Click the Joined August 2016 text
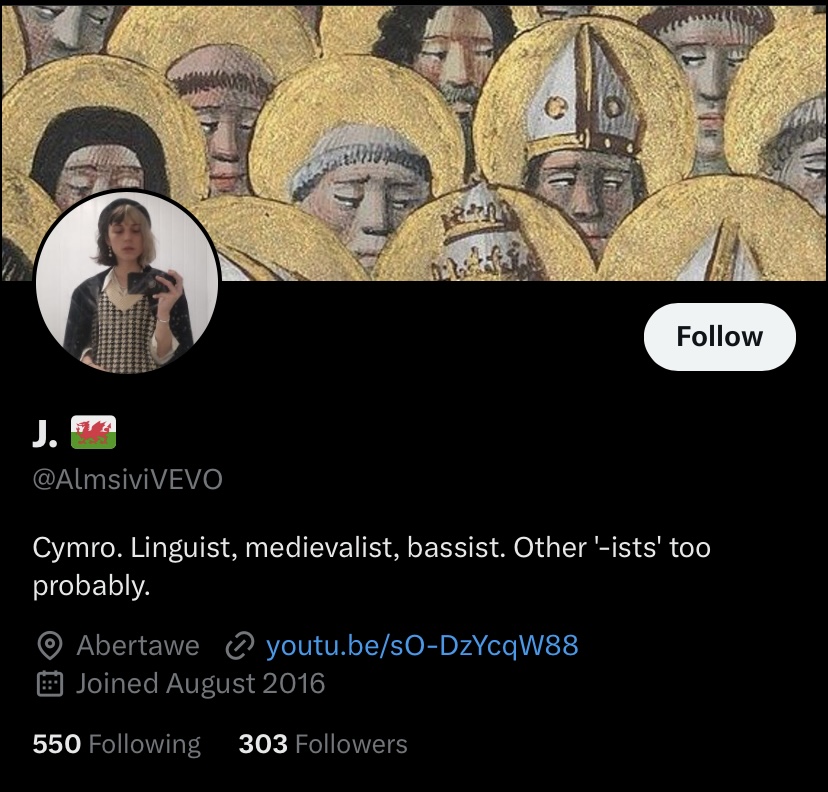 tap(200, 684)
